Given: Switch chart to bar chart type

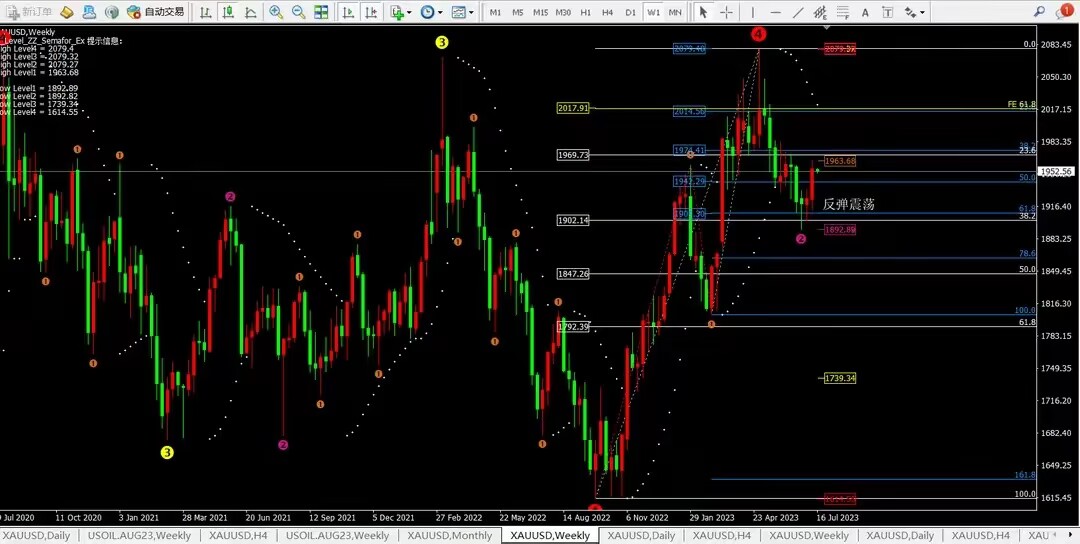Looking at the screenshot, I should pos(205,12).
